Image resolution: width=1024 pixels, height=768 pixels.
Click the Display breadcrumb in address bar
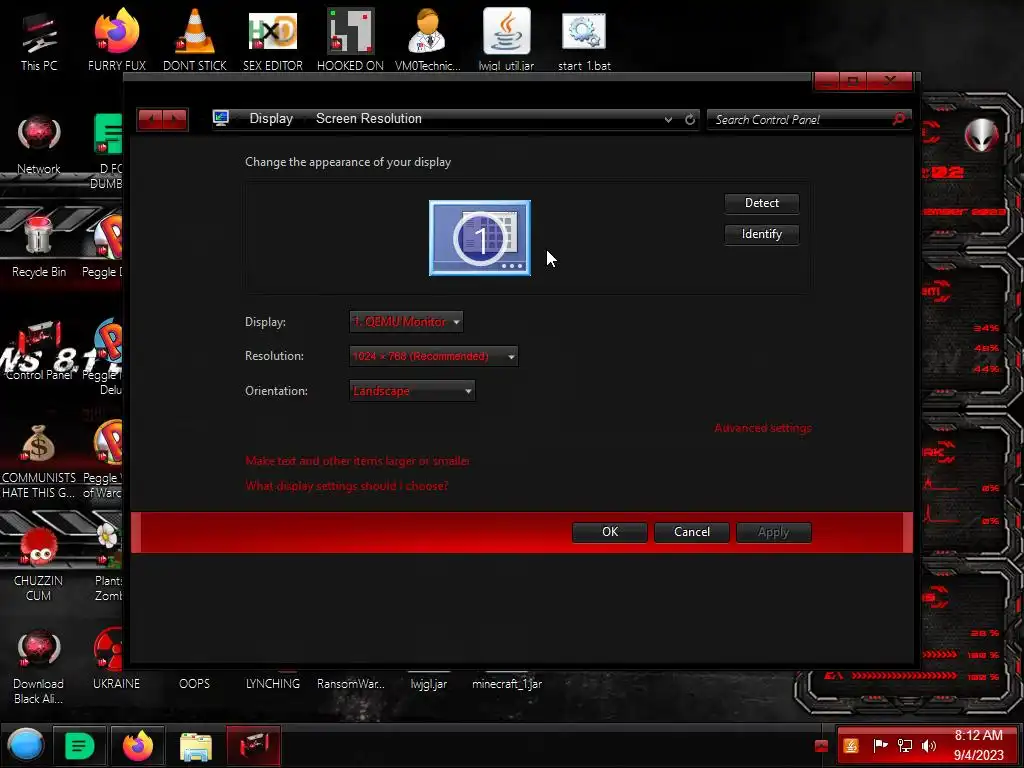(x=271, y=119)
